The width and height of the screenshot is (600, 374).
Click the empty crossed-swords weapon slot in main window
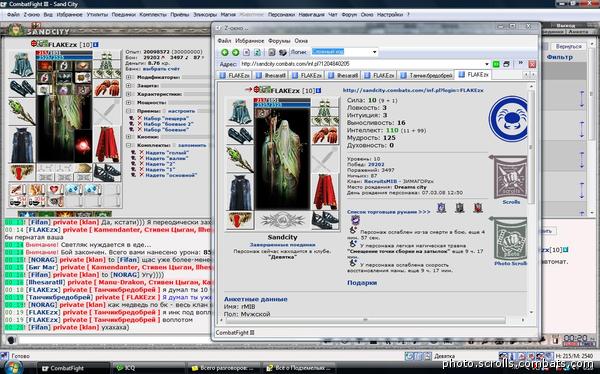[107, 112]
